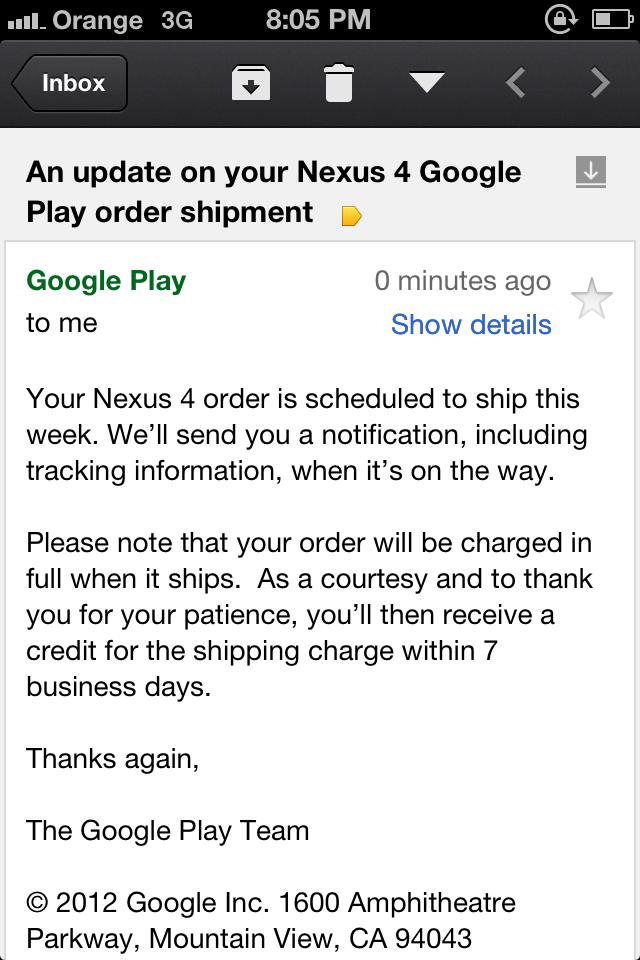The width and height of the screenshot is (640, 960).
Task: Tap the battery icon in status bar
Action: (612, 18)
